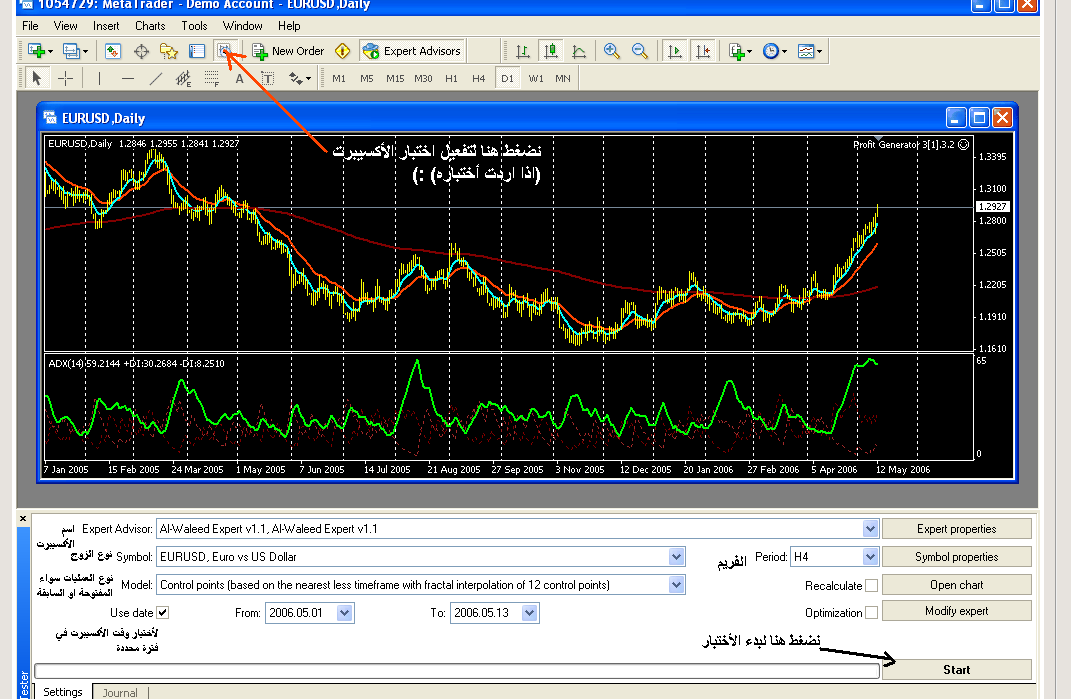Open the Window menu
The height and width of the screenshot is (699, 1071).
(x=242, y=26)
